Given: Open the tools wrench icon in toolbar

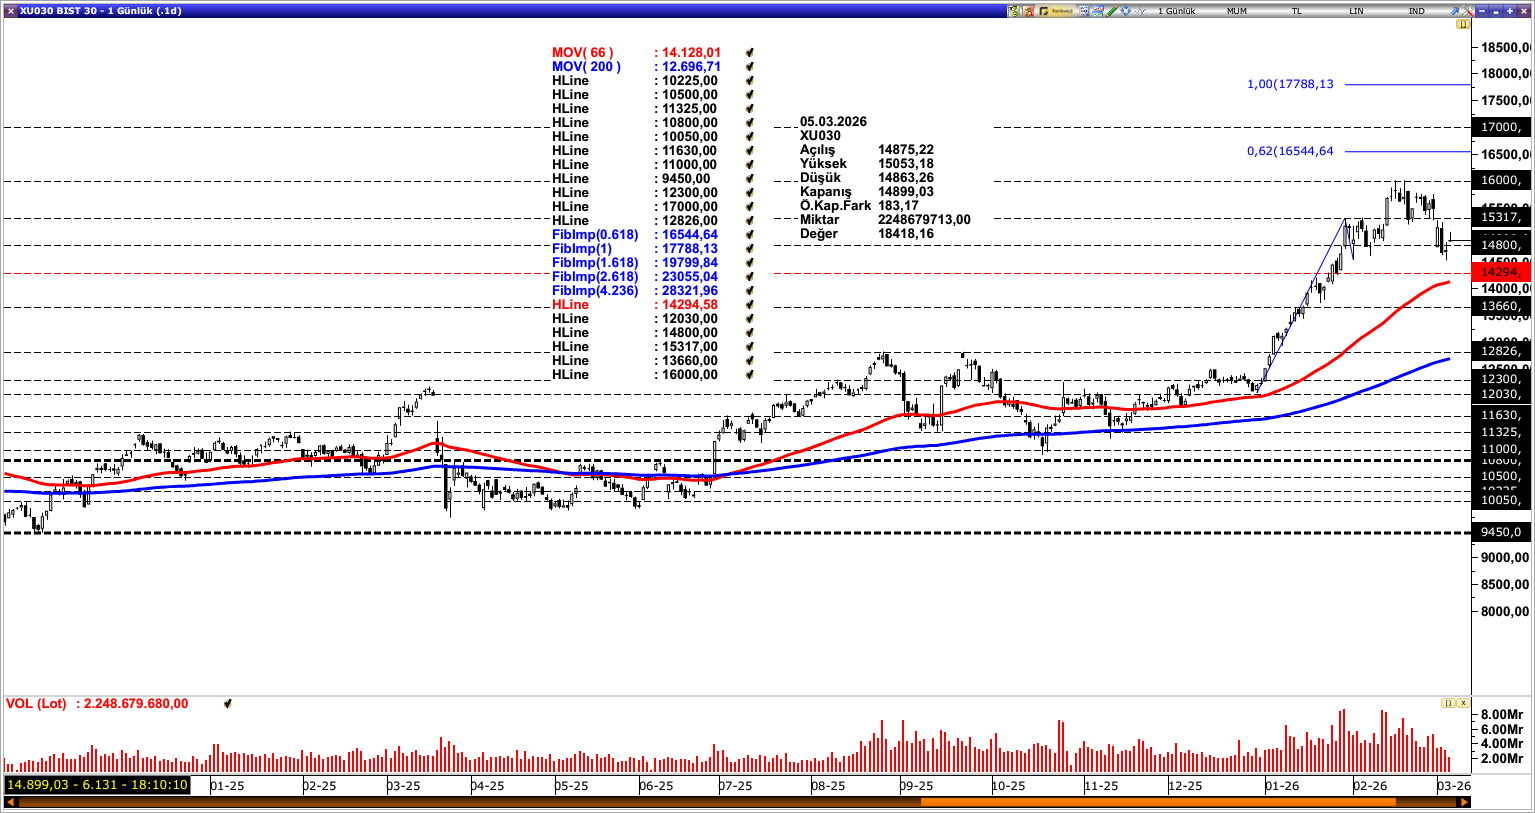Looking at the screenshot, I should click(x=1468, y=11).
